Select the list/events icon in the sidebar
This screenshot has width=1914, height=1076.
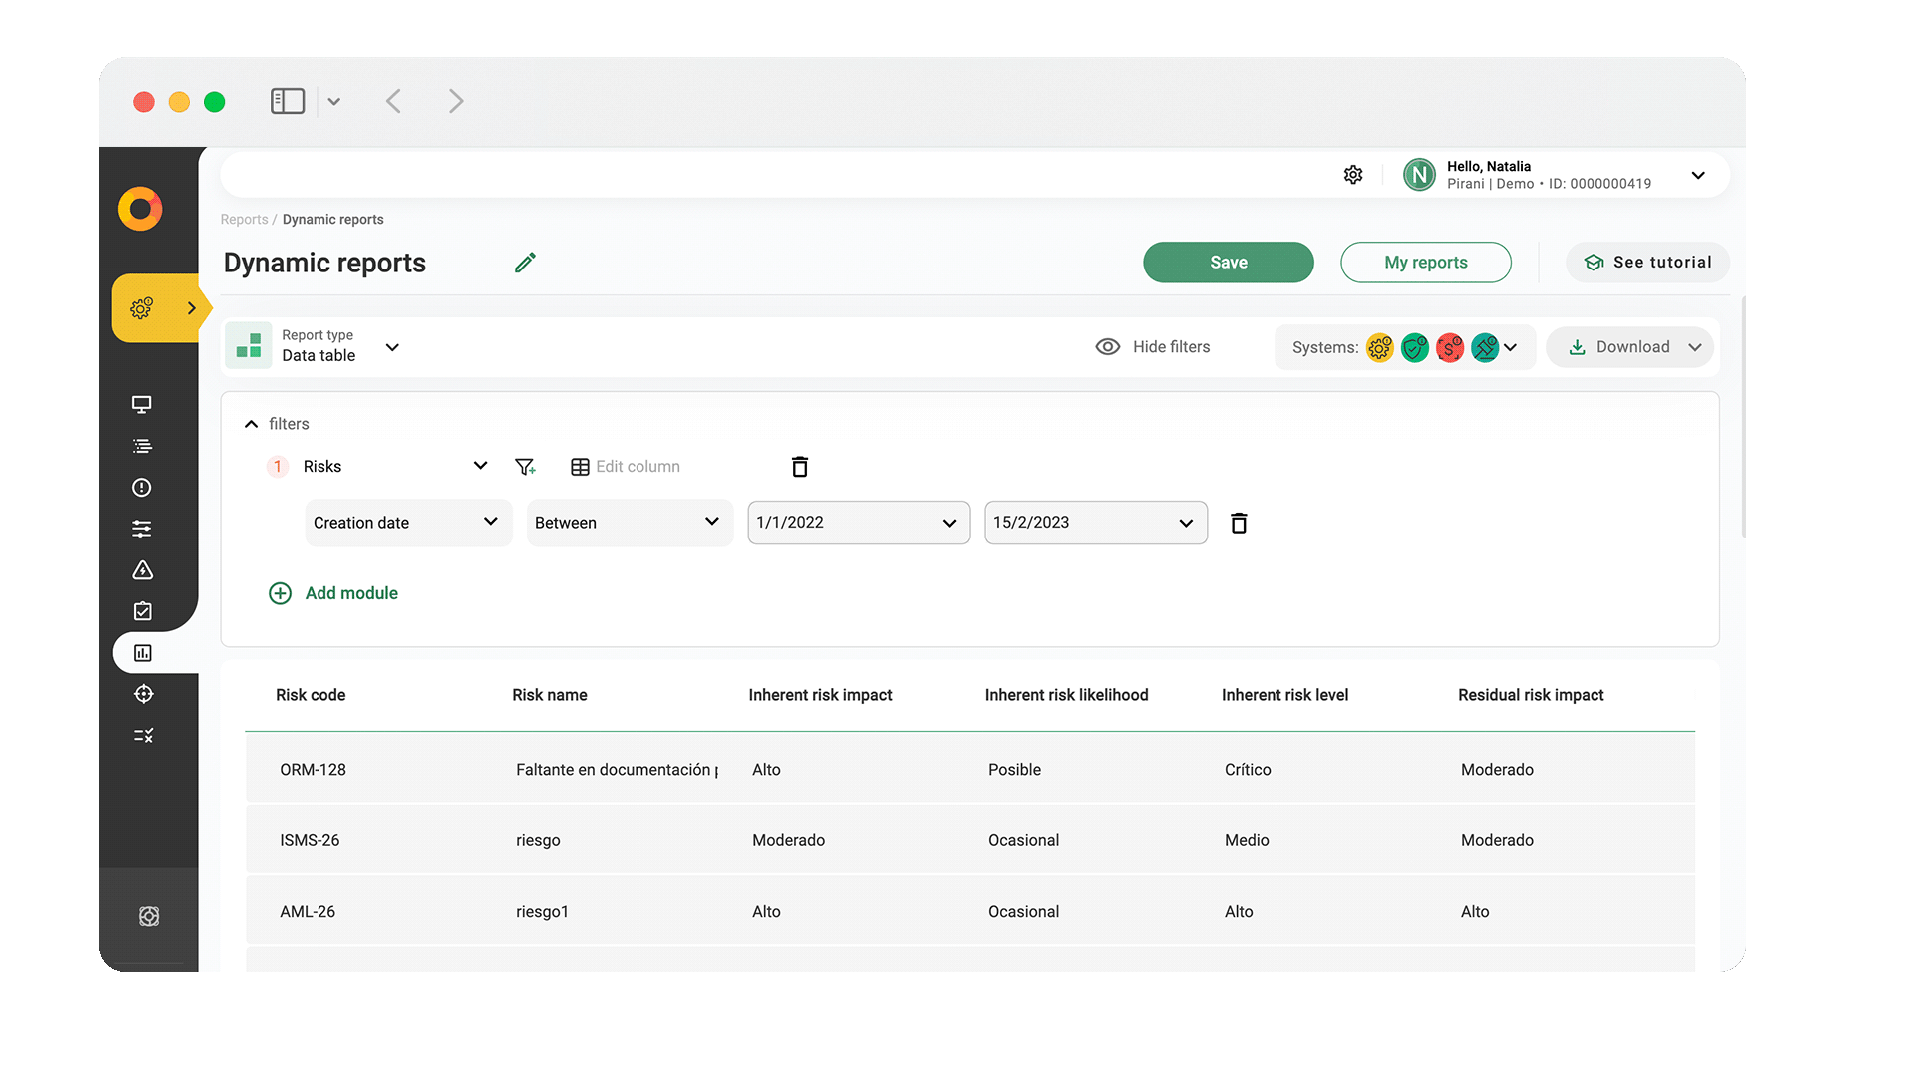click(x=142, y=446)
